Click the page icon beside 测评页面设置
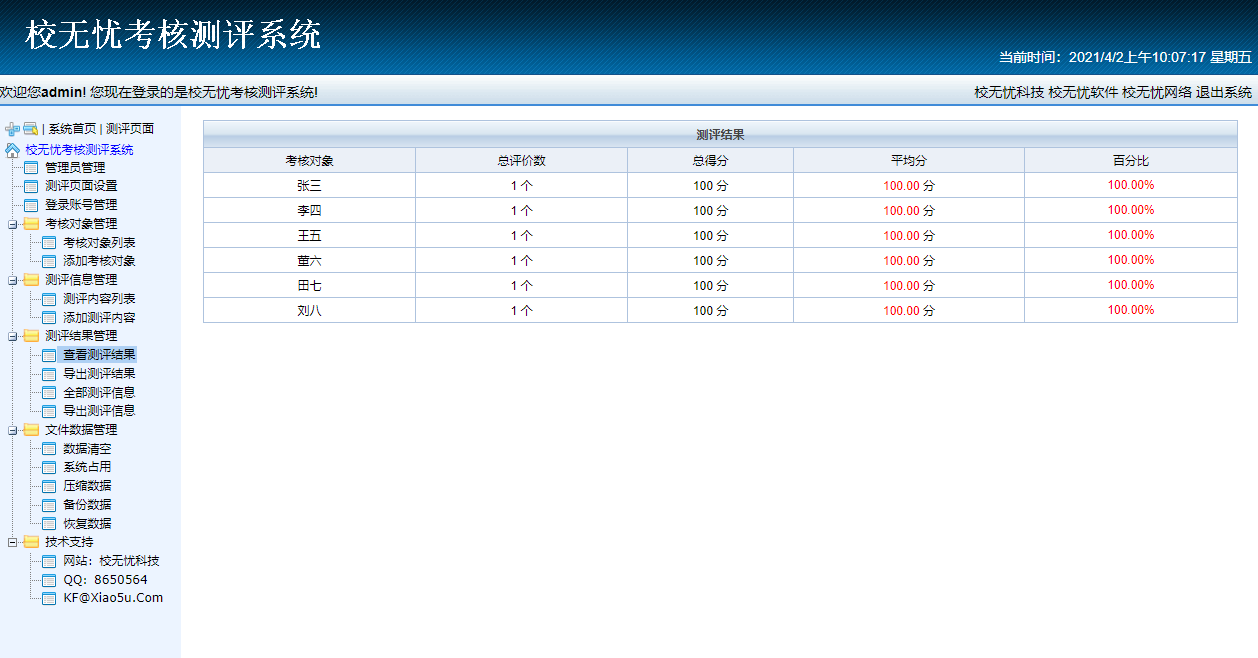The width and height of the screenshot is (1258, 658). click(x=30, y=186)
